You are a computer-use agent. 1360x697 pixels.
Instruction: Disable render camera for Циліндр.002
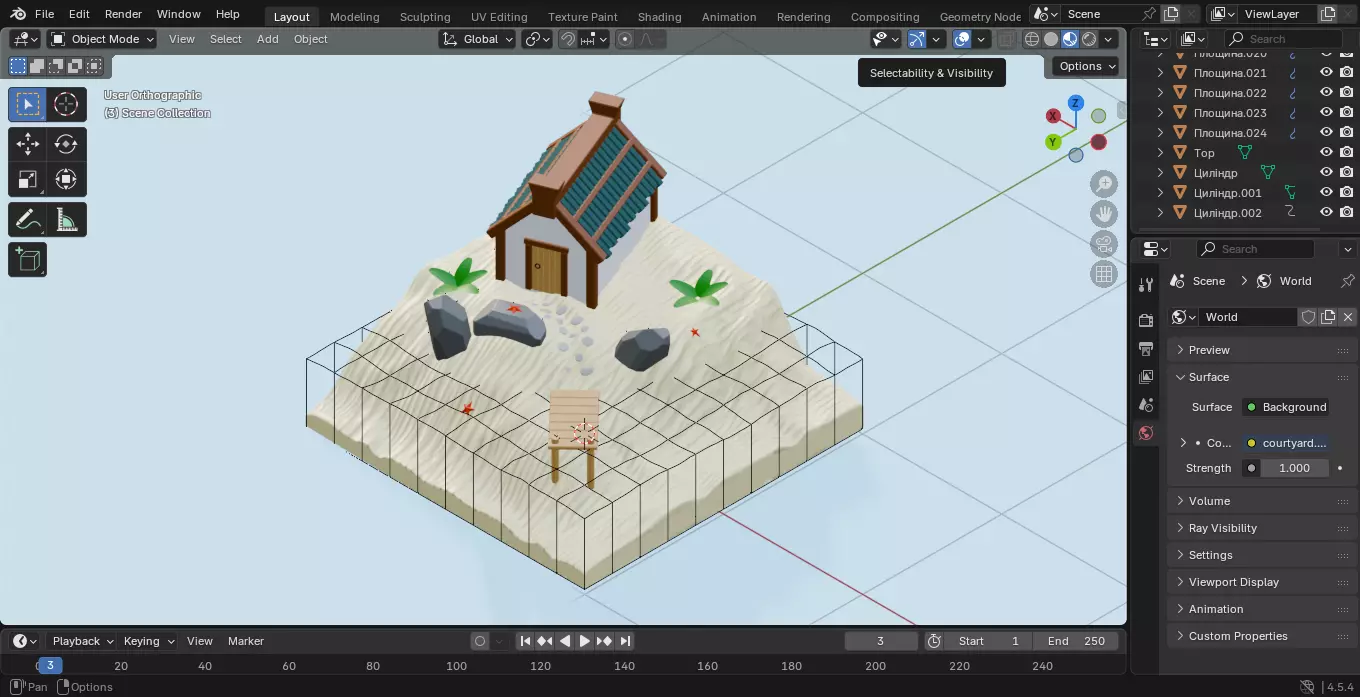pyautogui.click(x=1347, y=212)
